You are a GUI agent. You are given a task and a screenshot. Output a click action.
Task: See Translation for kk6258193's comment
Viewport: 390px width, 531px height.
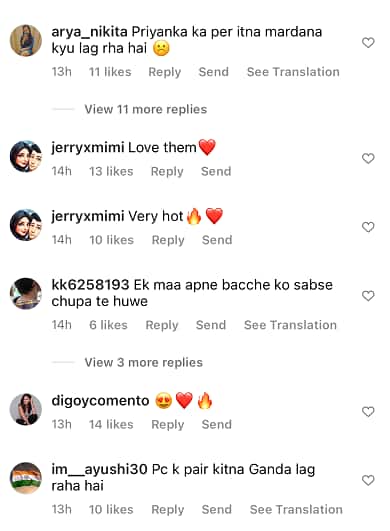click(290, 325)
